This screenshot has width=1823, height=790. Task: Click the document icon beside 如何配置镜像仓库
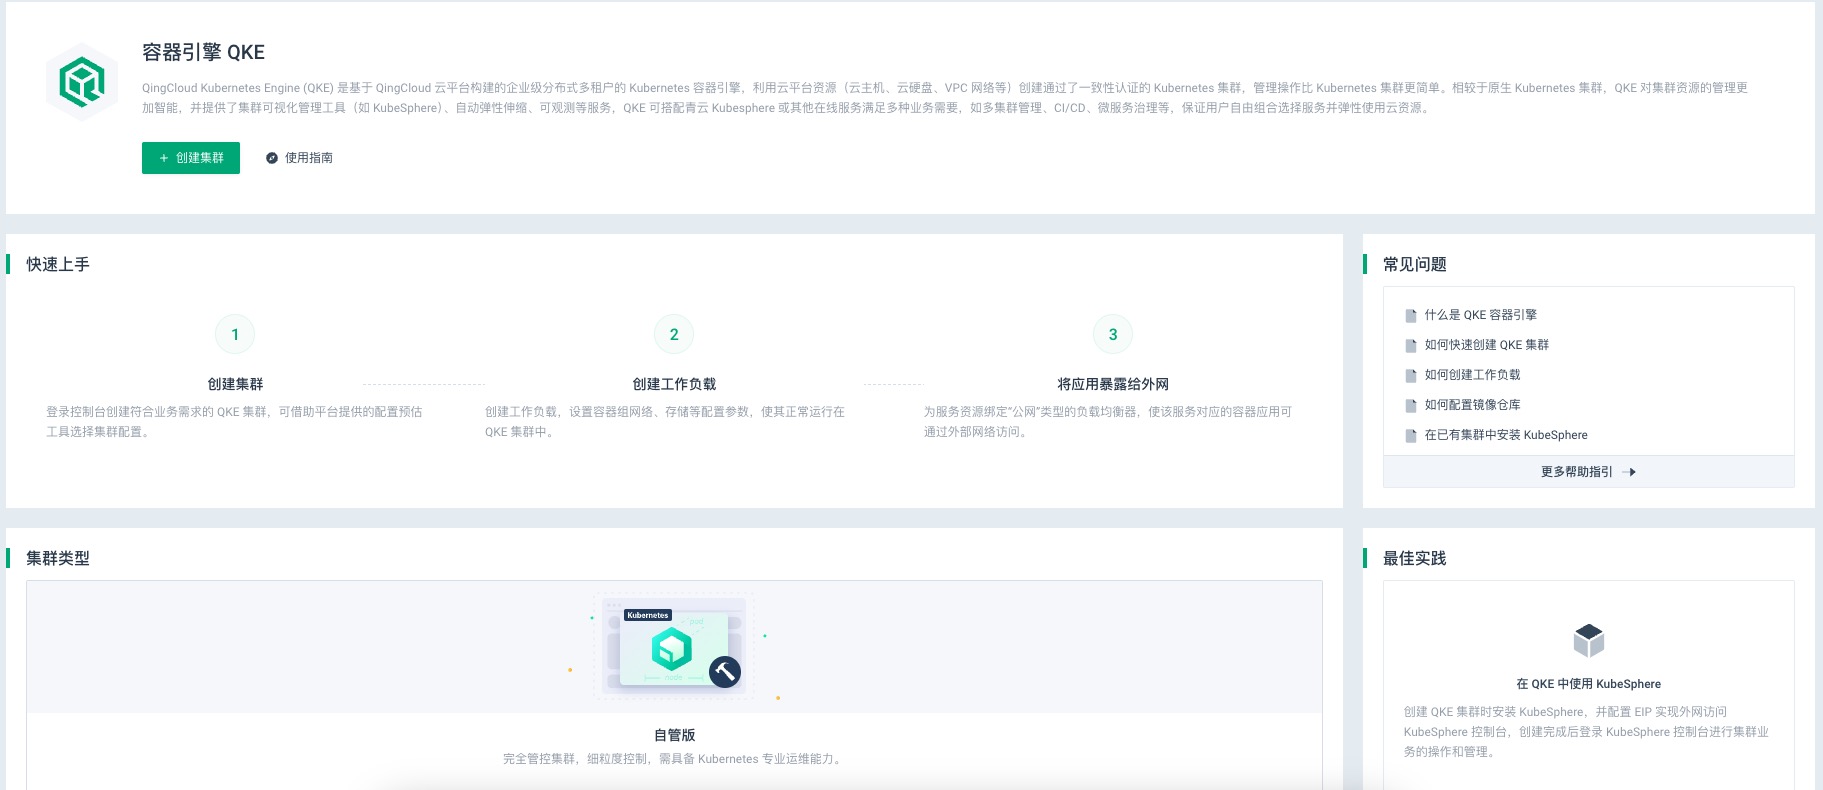pyautogui.click(x=1411, y=405)
